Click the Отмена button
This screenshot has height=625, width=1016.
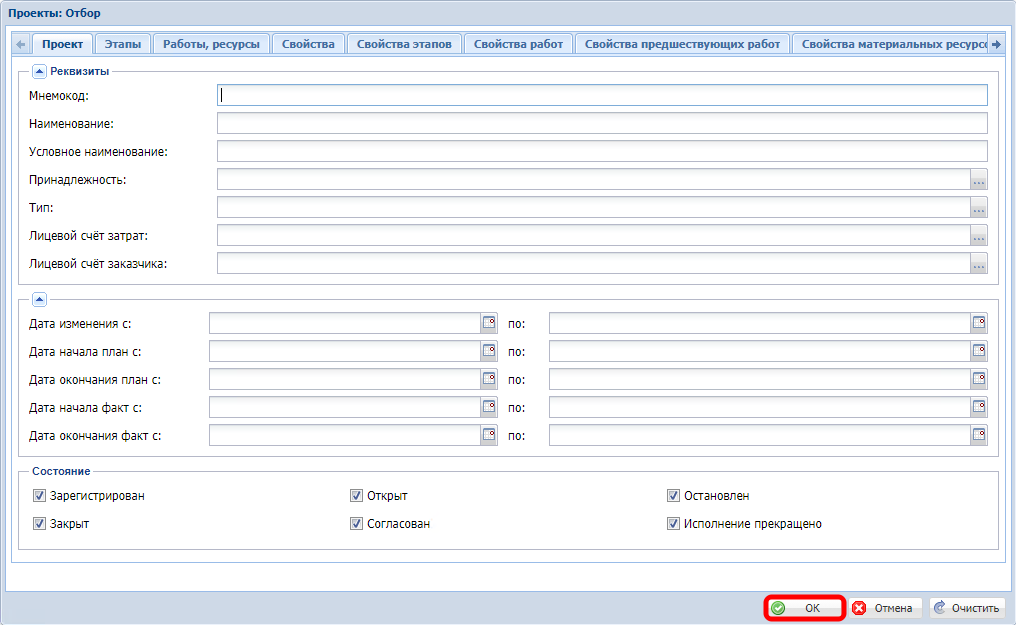coord(883,608)
